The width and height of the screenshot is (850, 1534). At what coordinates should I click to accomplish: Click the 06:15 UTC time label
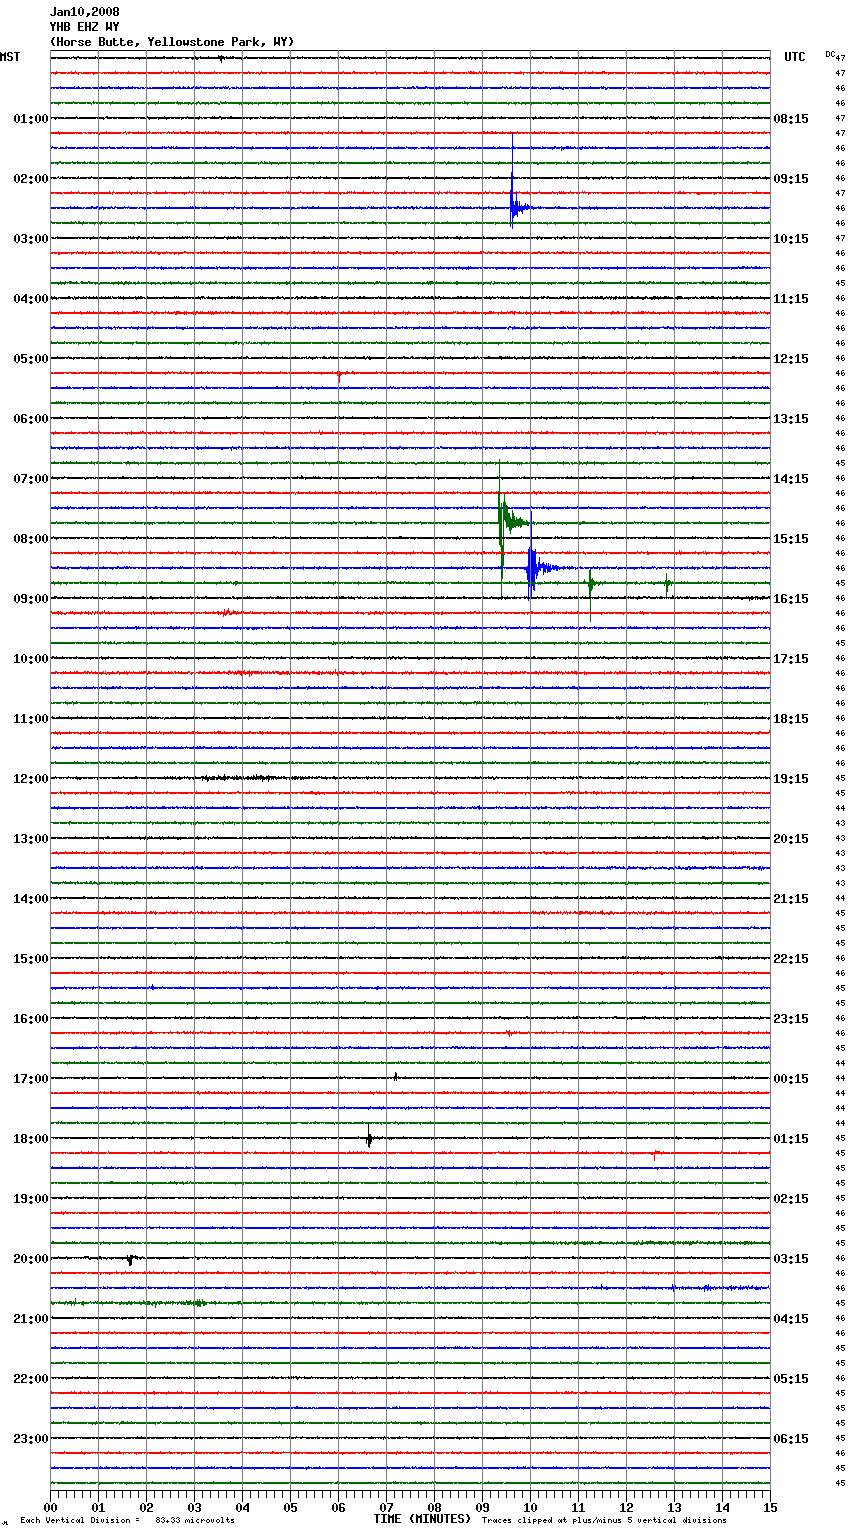791,1439
